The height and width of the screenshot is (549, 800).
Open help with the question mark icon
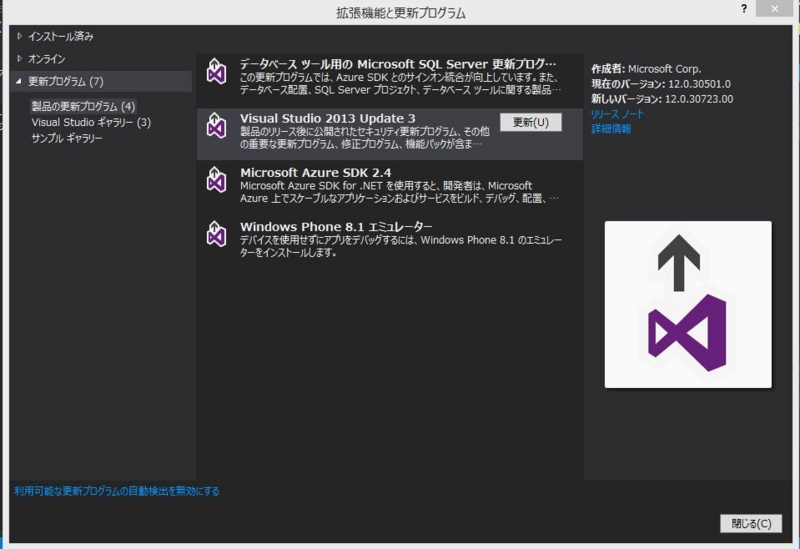click(744, 9)
